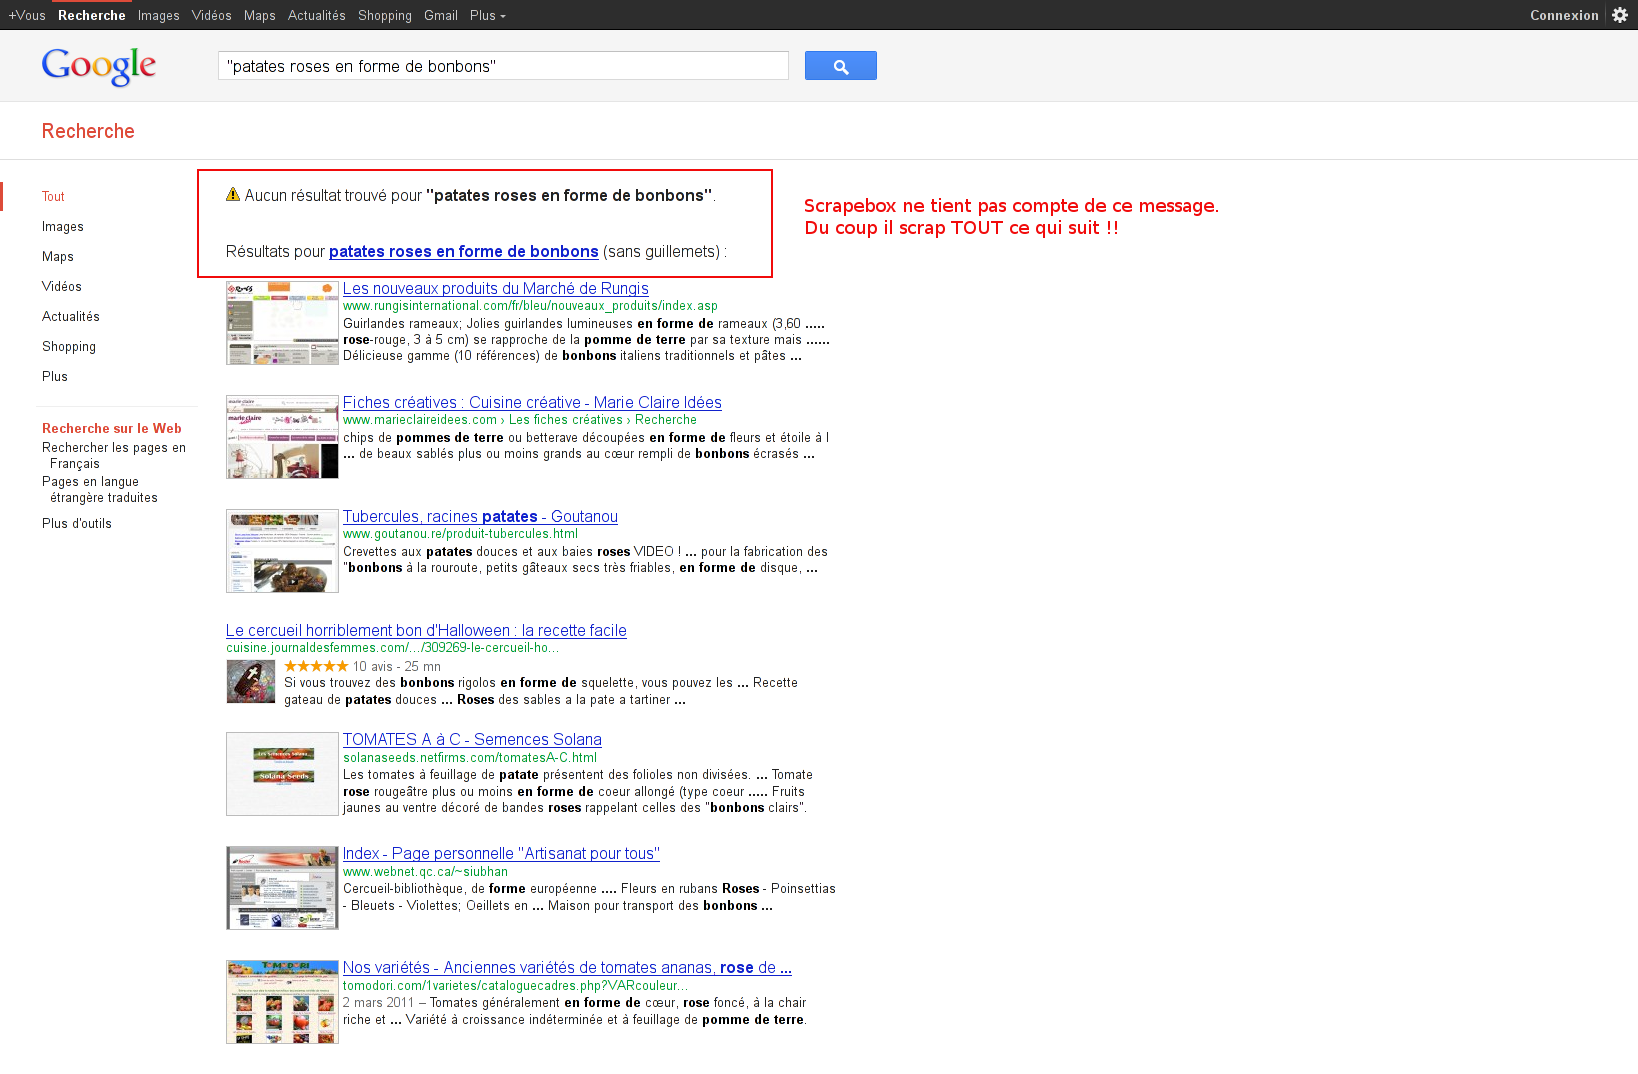Select Recherche in the top black bar
Image resolution: width=1638 pixels, height=1074 pixels.
[x=92, y=15]
